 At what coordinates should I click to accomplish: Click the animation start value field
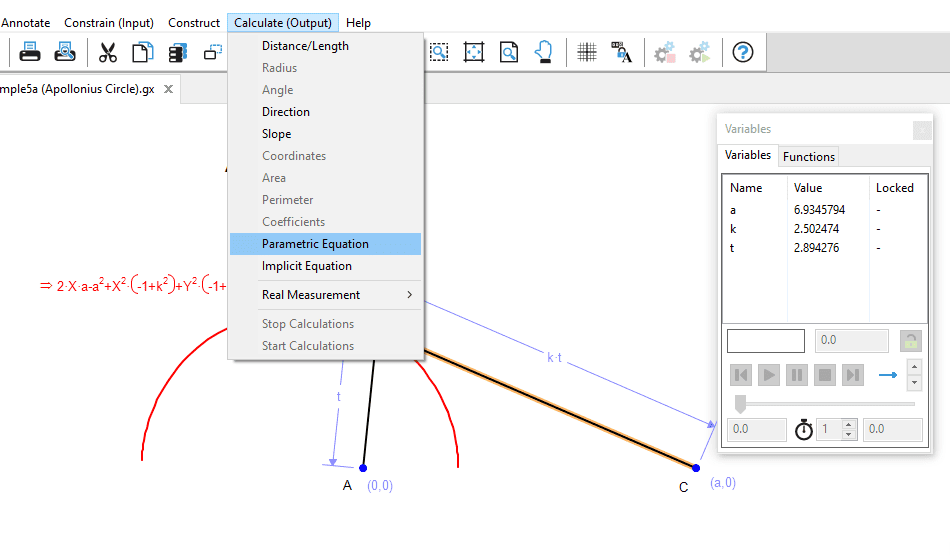tap(757, 430)
